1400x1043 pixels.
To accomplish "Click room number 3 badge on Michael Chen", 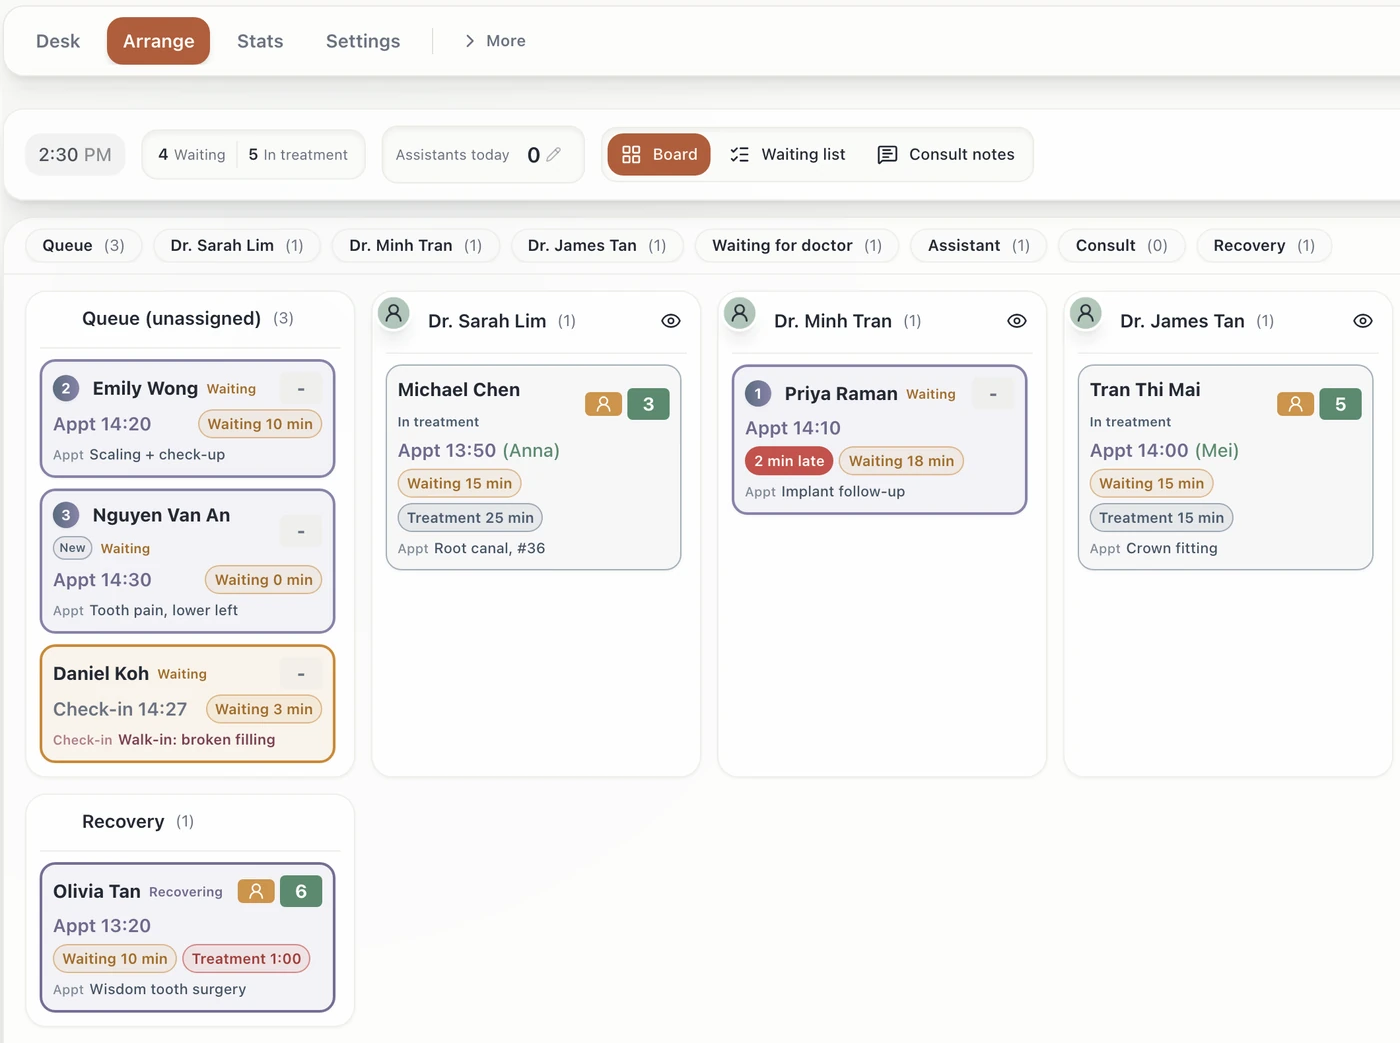I will point(648,404).
